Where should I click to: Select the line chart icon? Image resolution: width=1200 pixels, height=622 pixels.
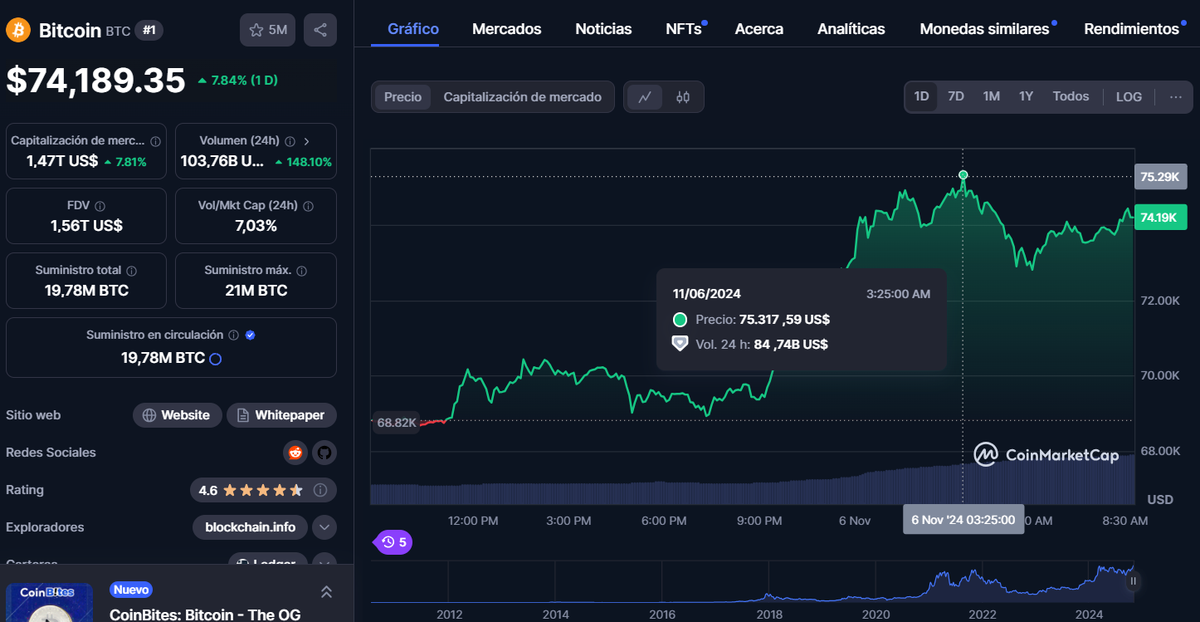point(645,96)
